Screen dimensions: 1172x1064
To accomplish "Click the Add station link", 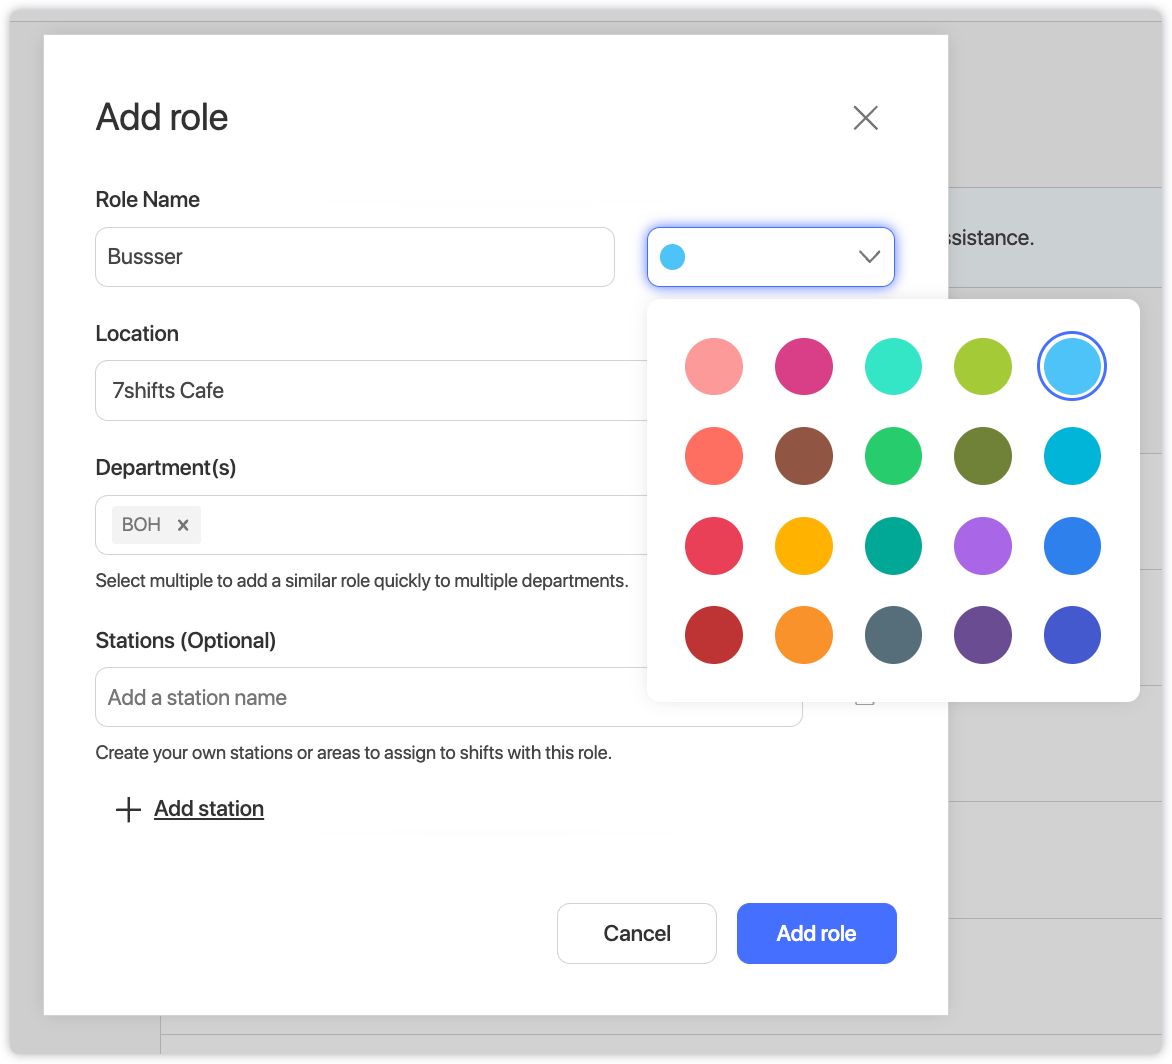I will point(209,809).
